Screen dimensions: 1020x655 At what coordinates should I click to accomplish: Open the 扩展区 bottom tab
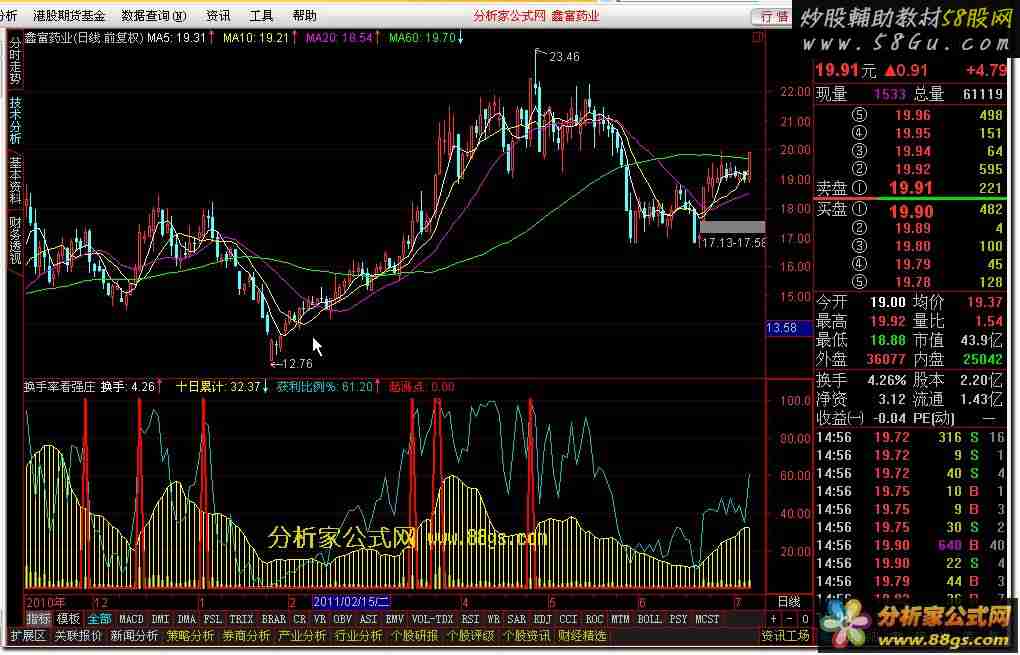point(28,635)
